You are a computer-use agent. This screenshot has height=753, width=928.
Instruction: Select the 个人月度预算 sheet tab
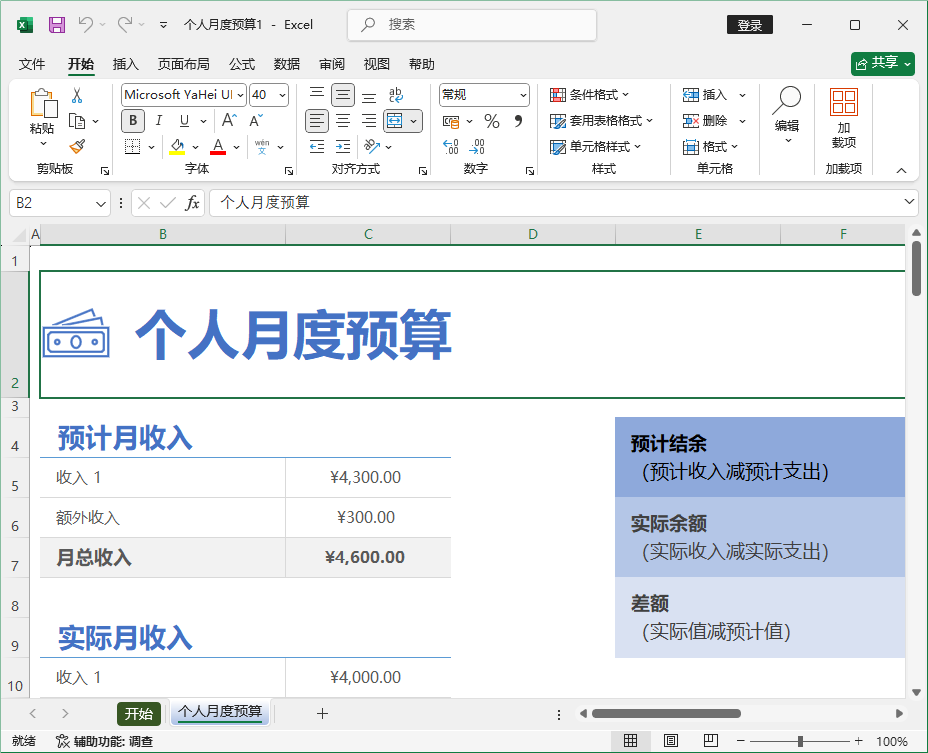[x=219, y=714]
